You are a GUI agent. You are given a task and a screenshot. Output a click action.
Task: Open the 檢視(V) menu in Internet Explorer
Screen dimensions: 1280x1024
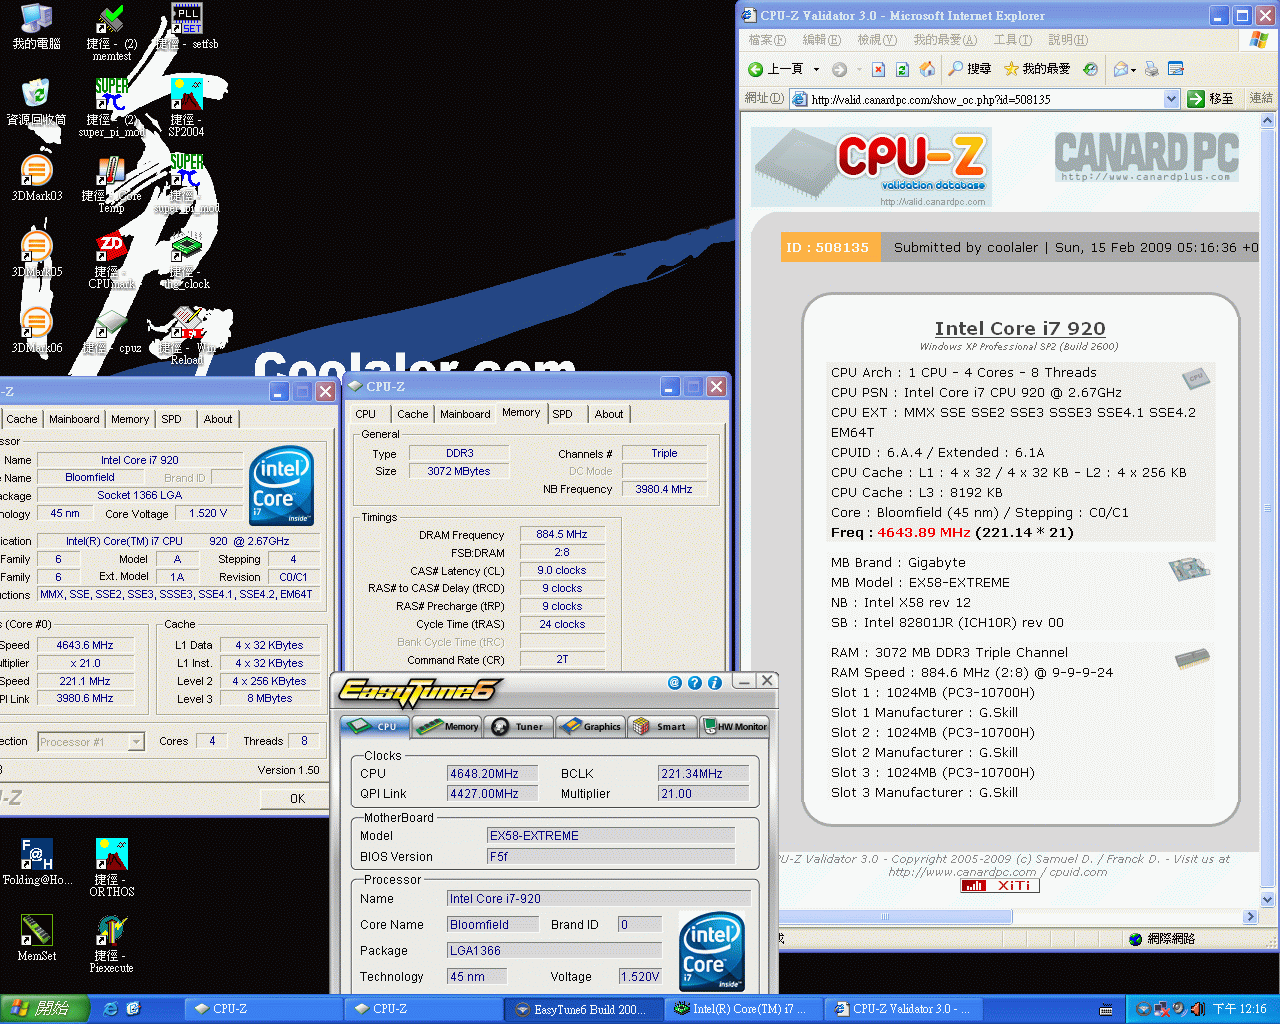tap(876, 40)
